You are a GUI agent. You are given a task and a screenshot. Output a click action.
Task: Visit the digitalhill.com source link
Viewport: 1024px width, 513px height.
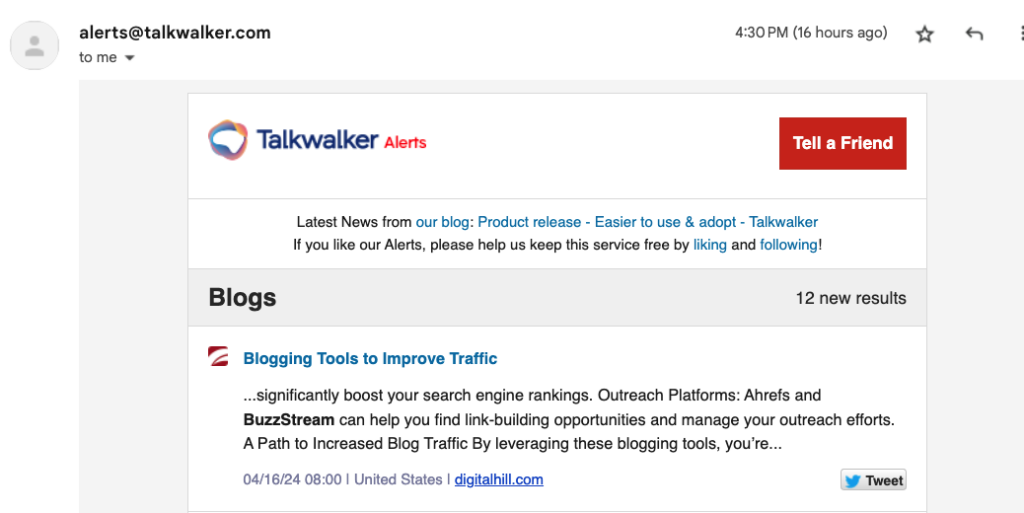coord(499,480)
